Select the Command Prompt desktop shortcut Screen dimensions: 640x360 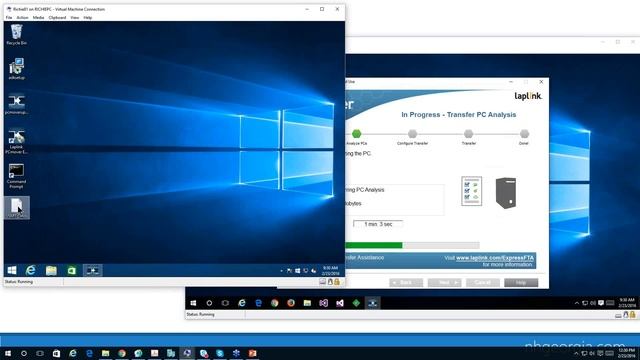[x=16, y=176]
